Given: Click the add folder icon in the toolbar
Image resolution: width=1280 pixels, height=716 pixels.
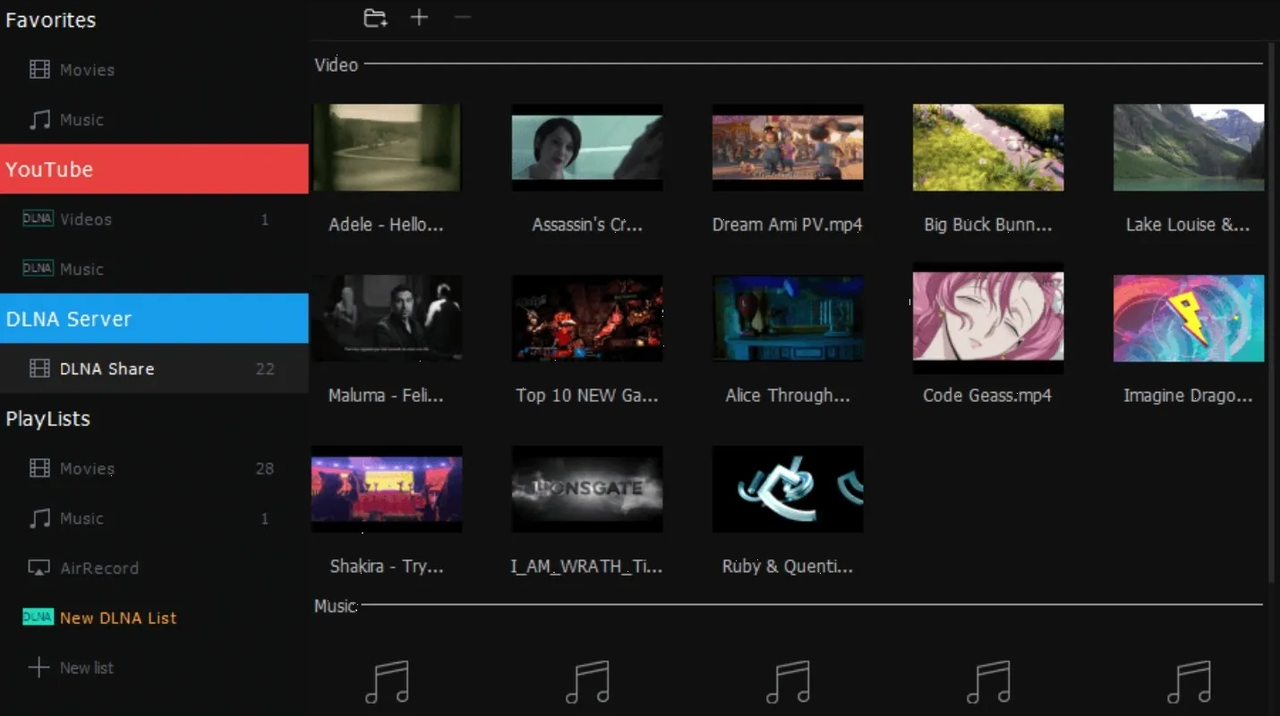Looking at the screenshot, I should point(375,18).
